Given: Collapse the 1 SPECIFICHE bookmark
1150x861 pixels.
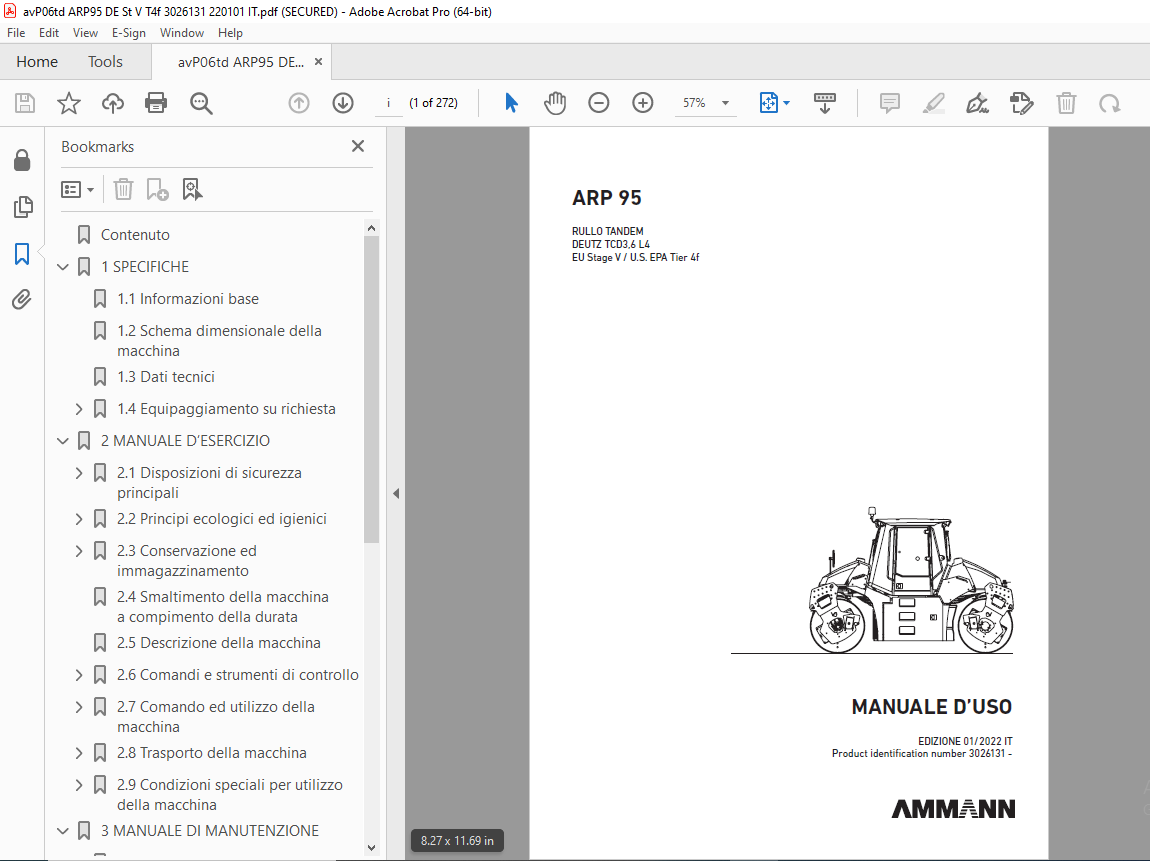Looking at the screenshot, I should pos(63,267).
